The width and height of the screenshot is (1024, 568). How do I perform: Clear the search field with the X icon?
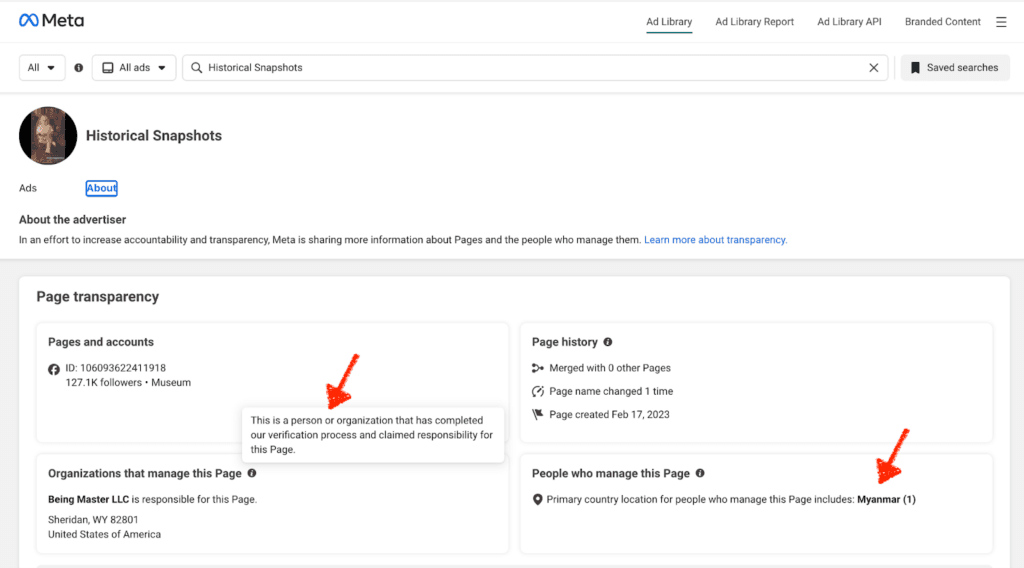click(x=874, y=68)
